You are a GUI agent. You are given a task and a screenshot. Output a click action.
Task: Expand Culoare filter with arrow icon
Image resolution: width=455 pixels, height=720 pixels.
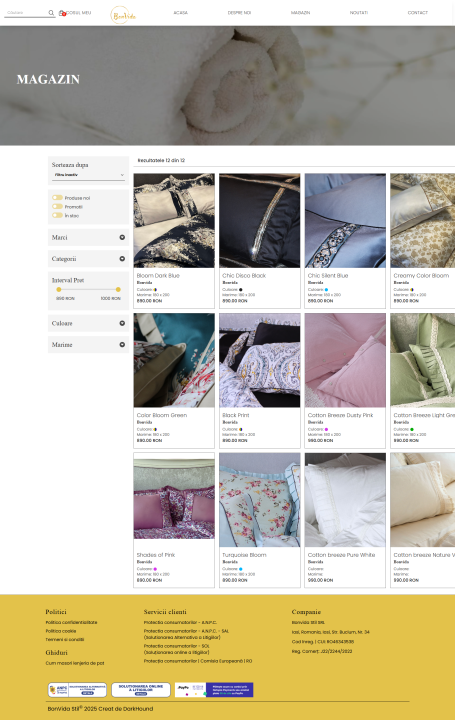(122, 323)
